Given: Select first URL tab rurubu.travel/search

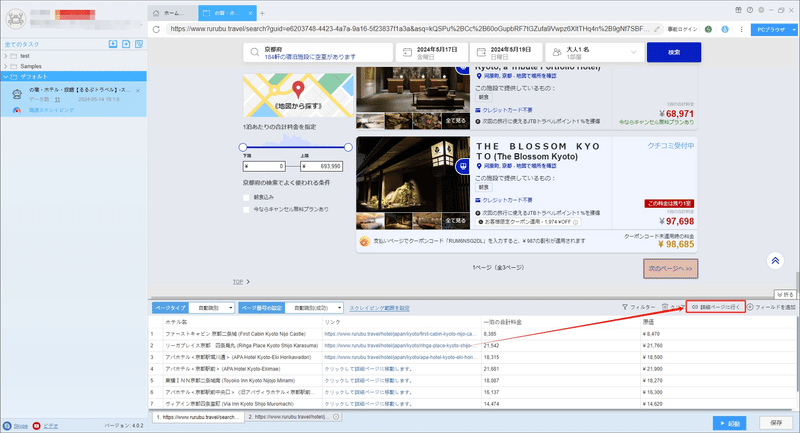Looking at the screenshot, I should click(x=198, y=417).
